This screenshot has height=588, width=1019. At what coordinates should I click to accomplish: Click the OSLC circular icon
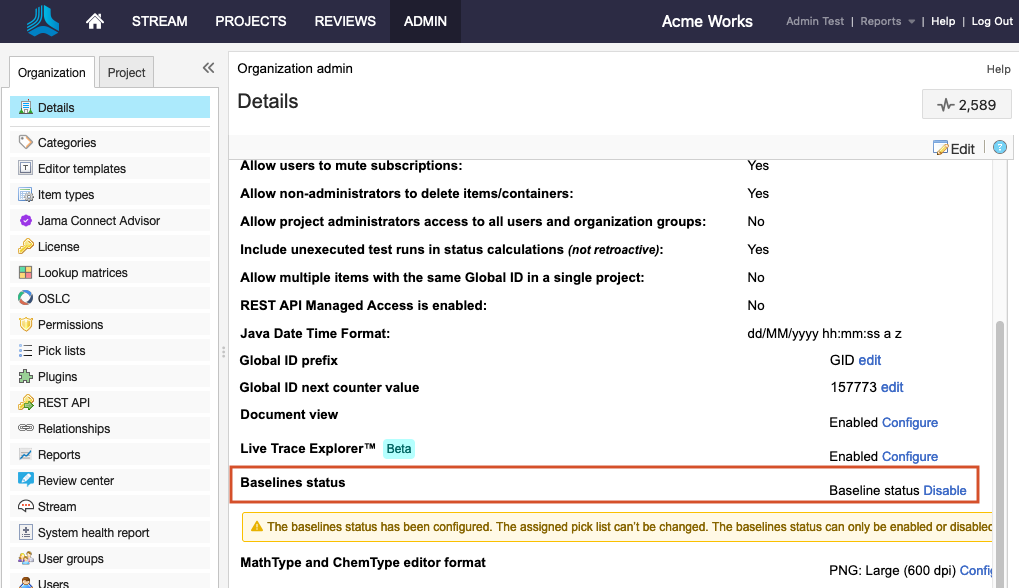click(x=25, y=298)
